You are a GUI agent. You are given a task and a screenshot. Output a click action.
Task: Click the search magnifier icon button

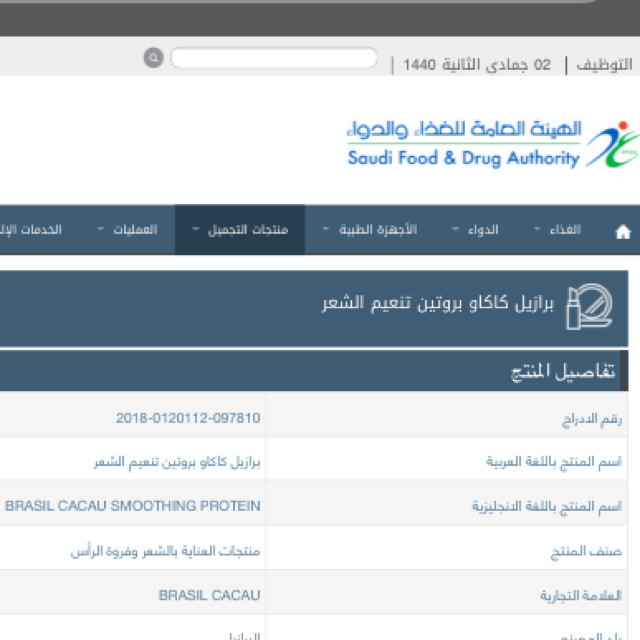(x=153, y=58)
